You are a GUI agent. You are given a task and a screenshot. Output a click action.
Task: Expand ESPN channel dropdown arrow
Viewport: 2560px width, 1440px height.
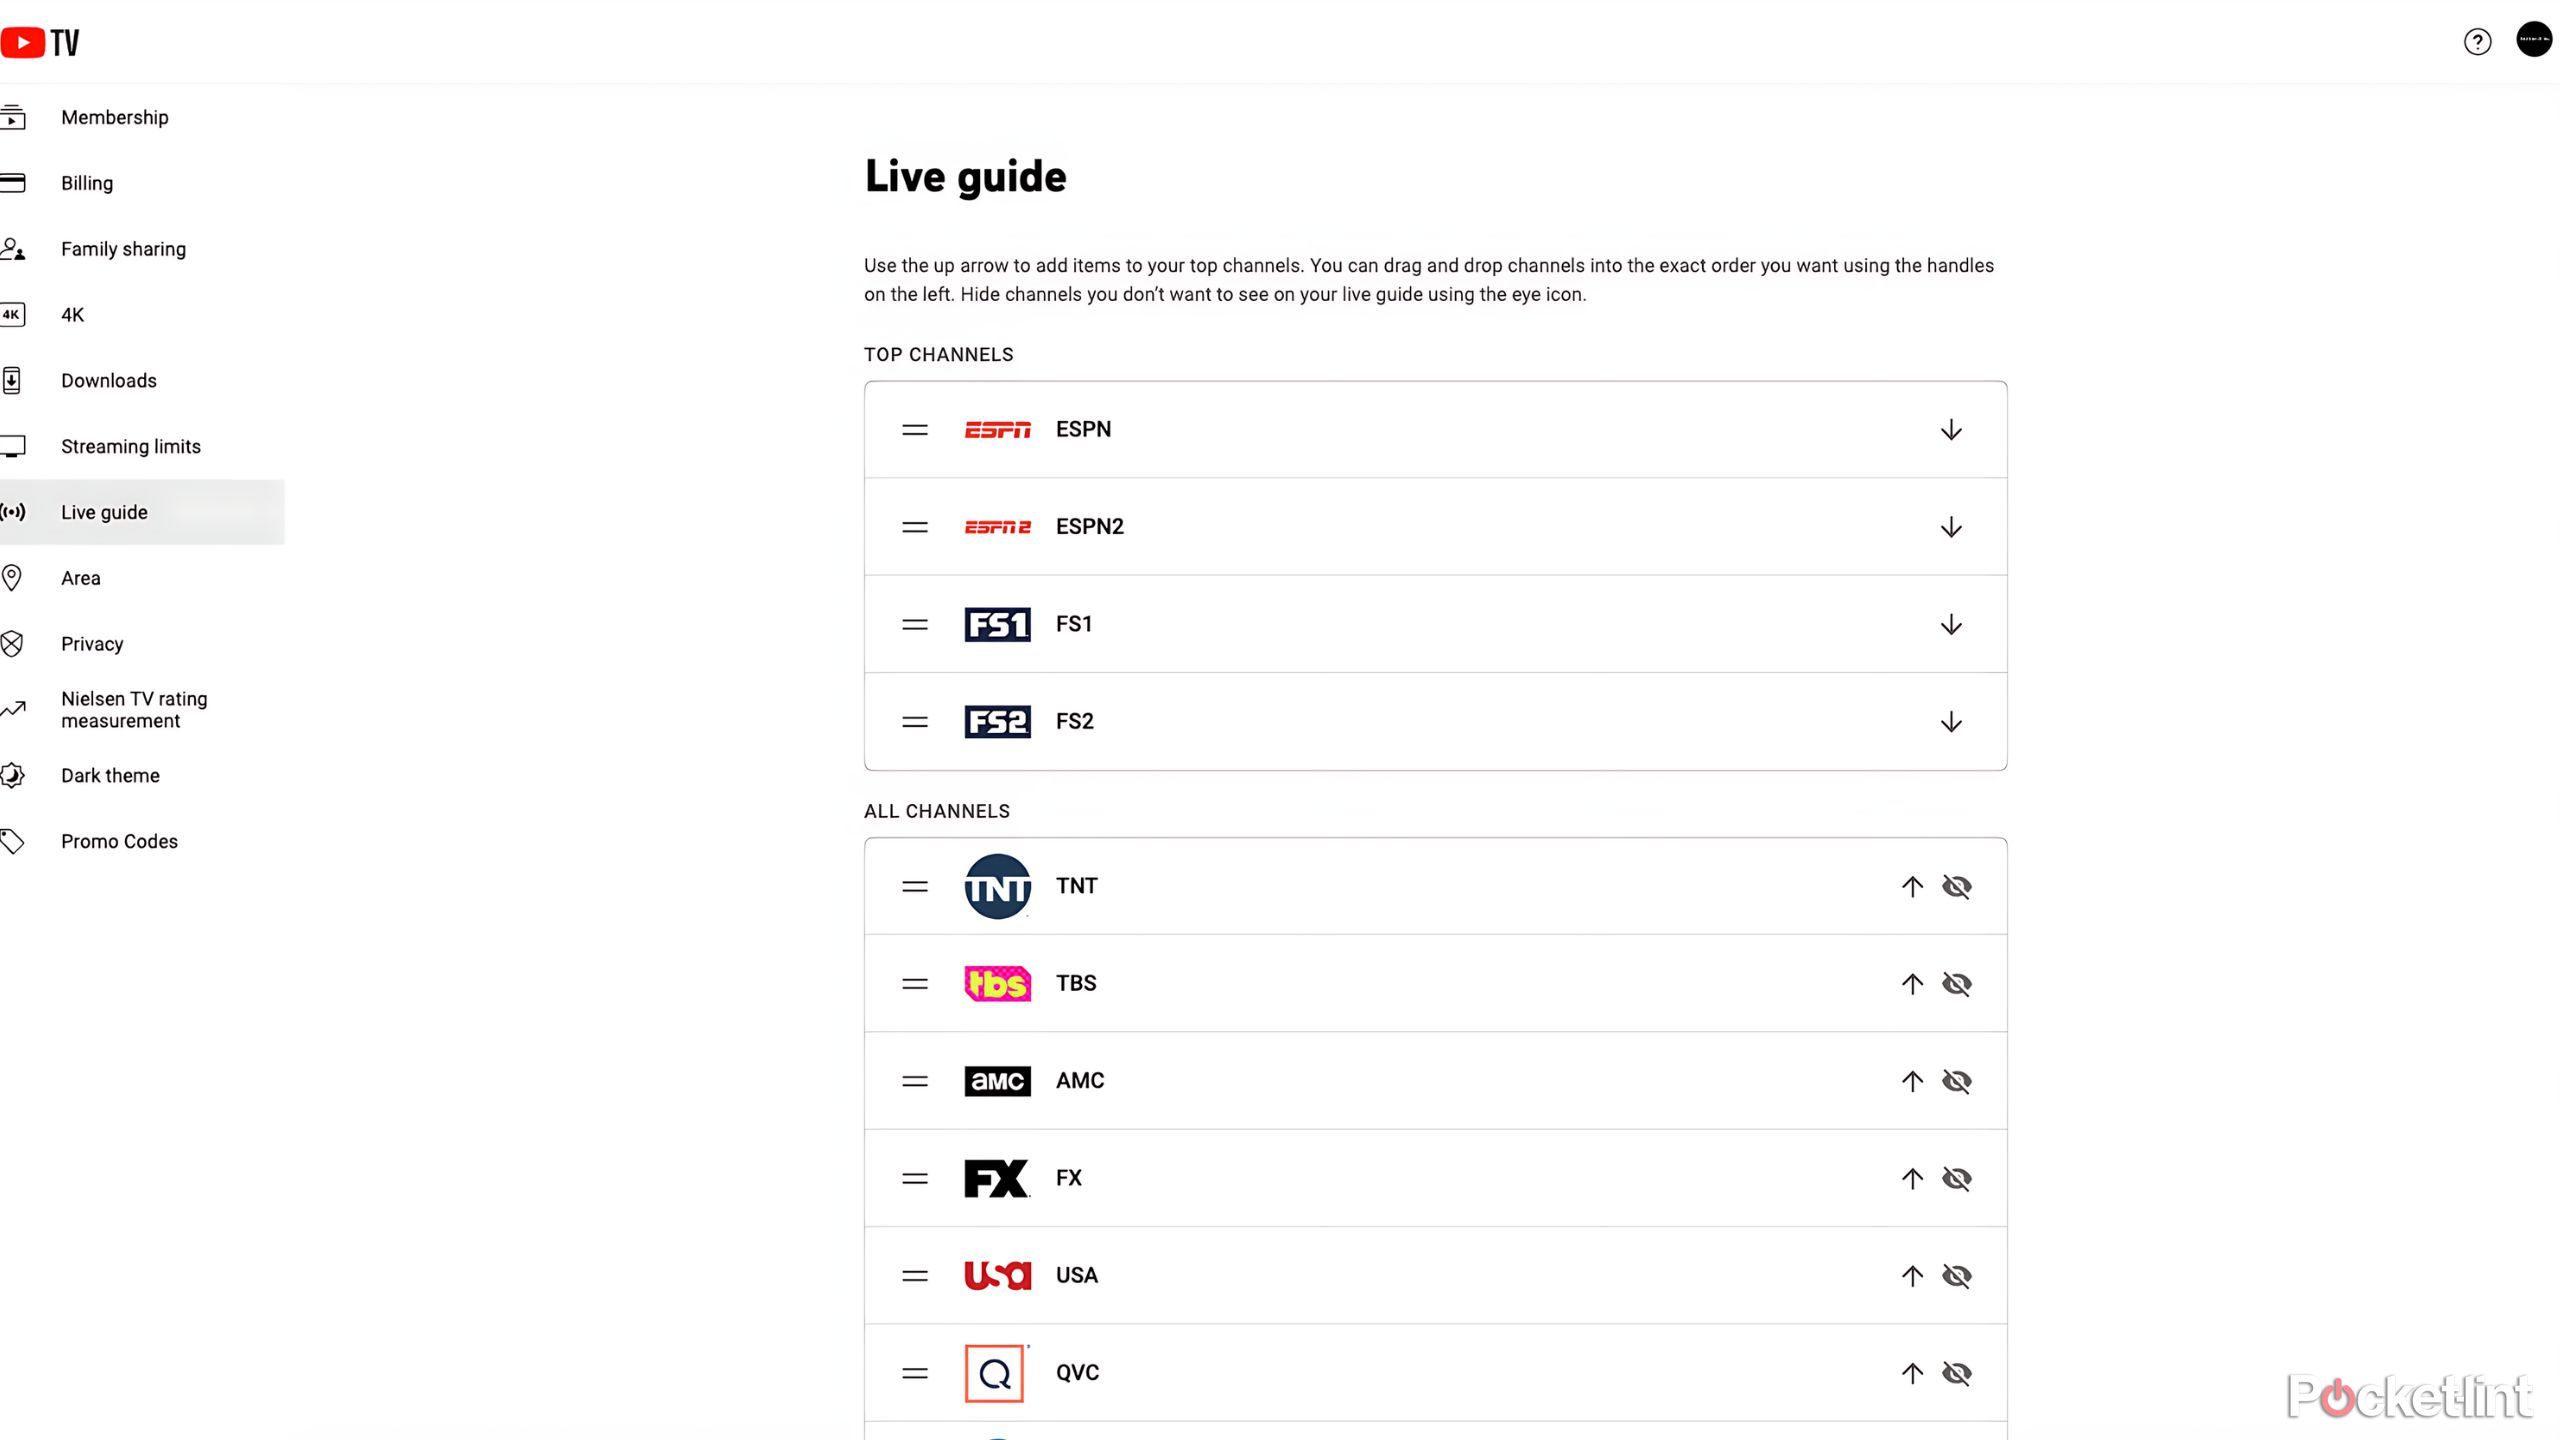[1950, 429]
